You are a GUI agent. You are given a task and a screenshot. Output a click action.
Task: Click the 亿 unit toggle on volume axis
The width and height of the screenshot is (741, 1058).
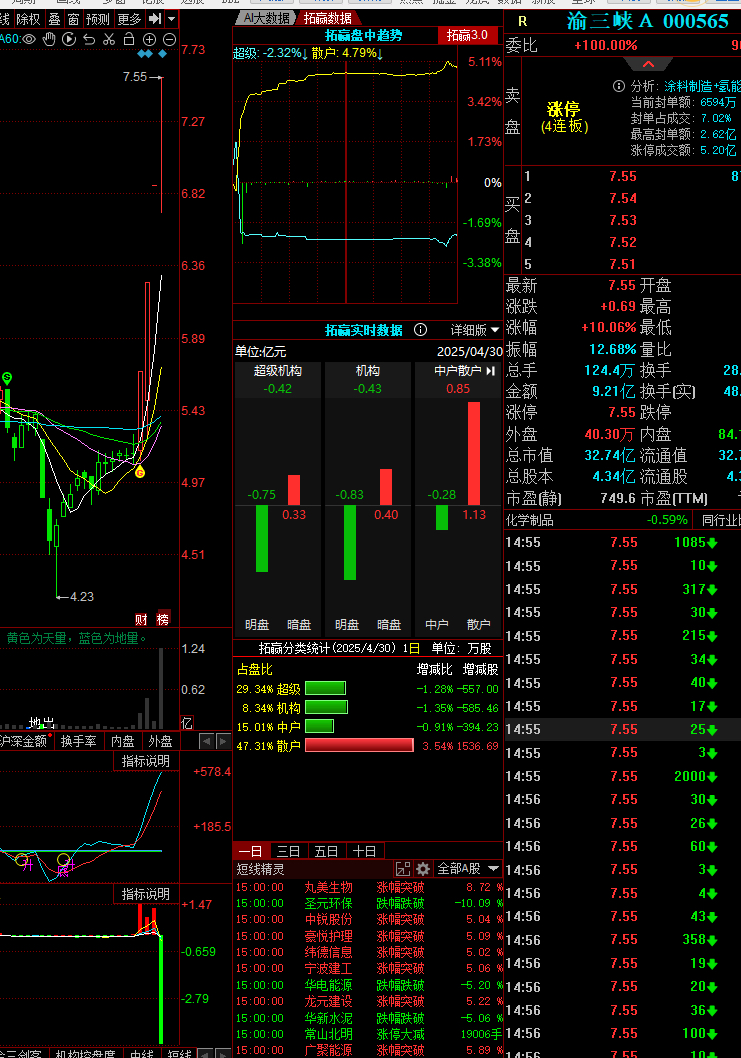[x=187, y=723]
